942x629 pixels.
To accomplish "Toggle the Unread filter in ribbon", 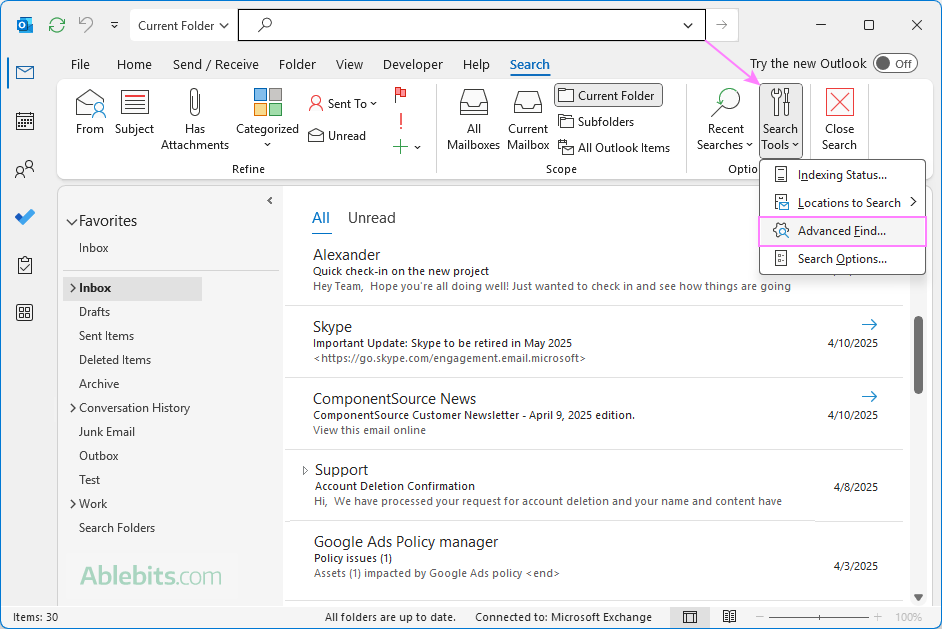I will pyautogui.click(x=337, y=136).
